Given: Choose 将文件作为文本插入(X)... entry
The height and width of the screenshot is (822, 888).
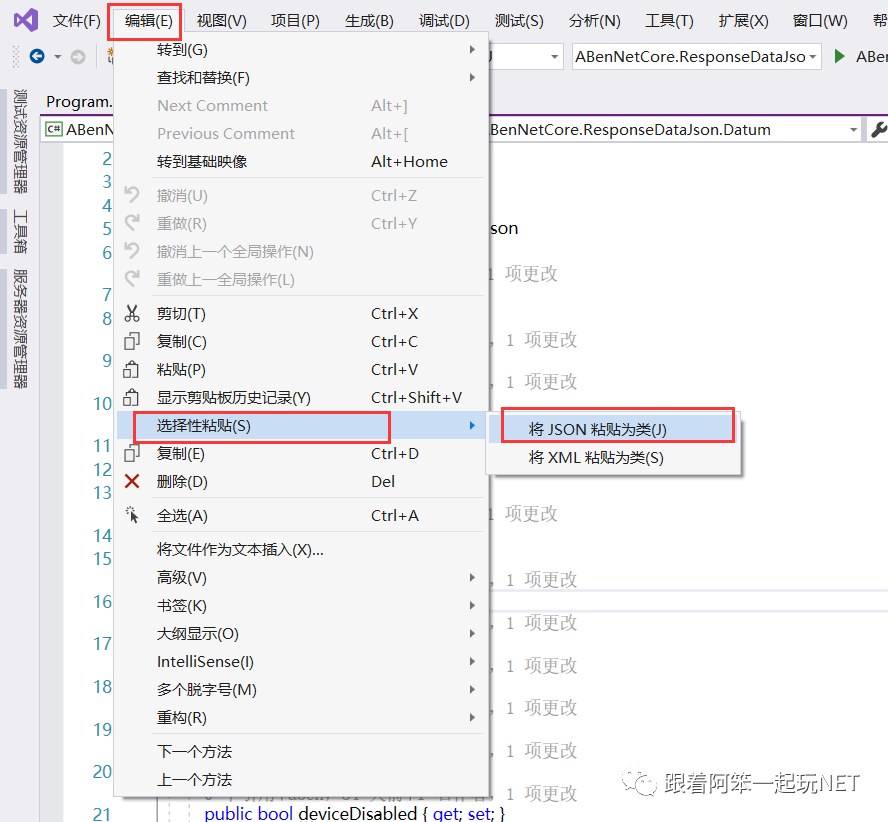Looking at the screenshot, I should pos(301,549).
